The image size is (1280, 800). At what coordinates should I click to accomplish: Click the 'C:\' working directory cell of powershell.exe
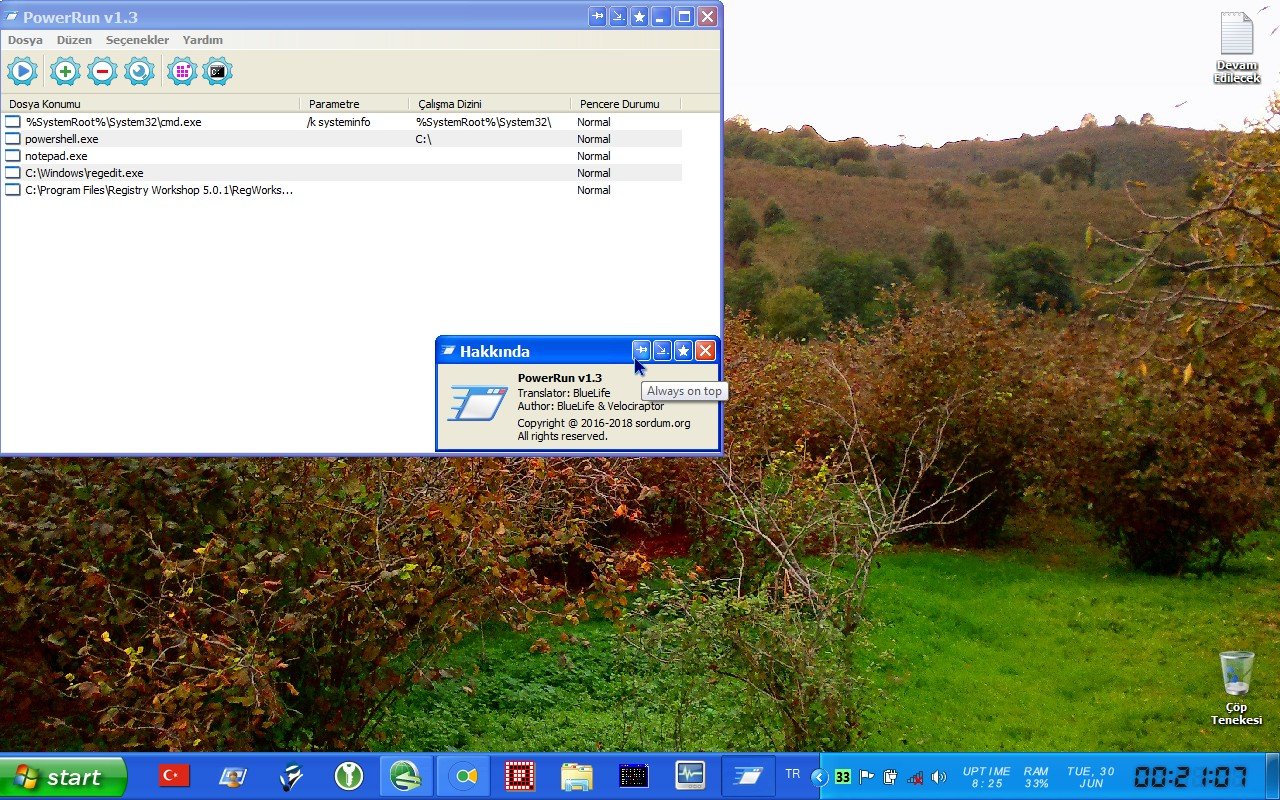423,139
